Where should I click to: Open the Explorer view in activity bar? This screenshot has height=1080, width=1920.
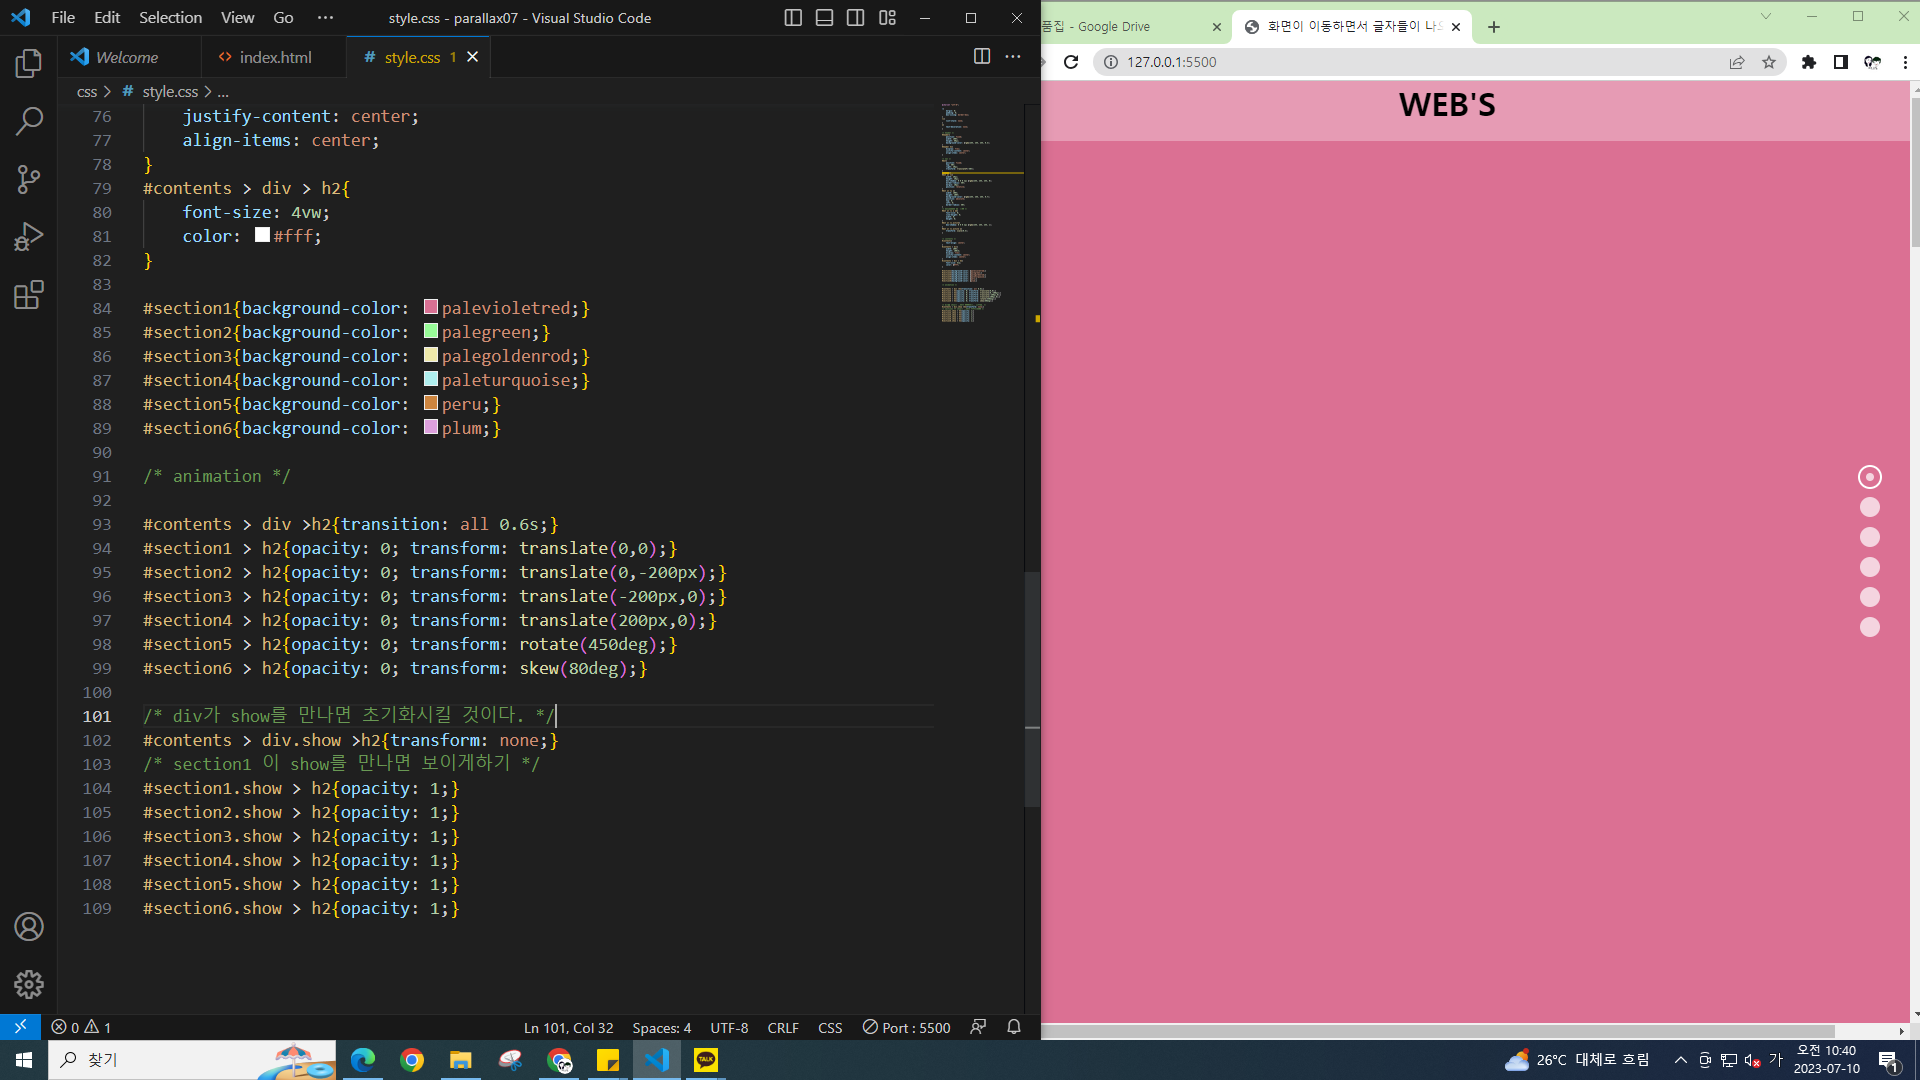pyautogui.click(x=29, y=64)
